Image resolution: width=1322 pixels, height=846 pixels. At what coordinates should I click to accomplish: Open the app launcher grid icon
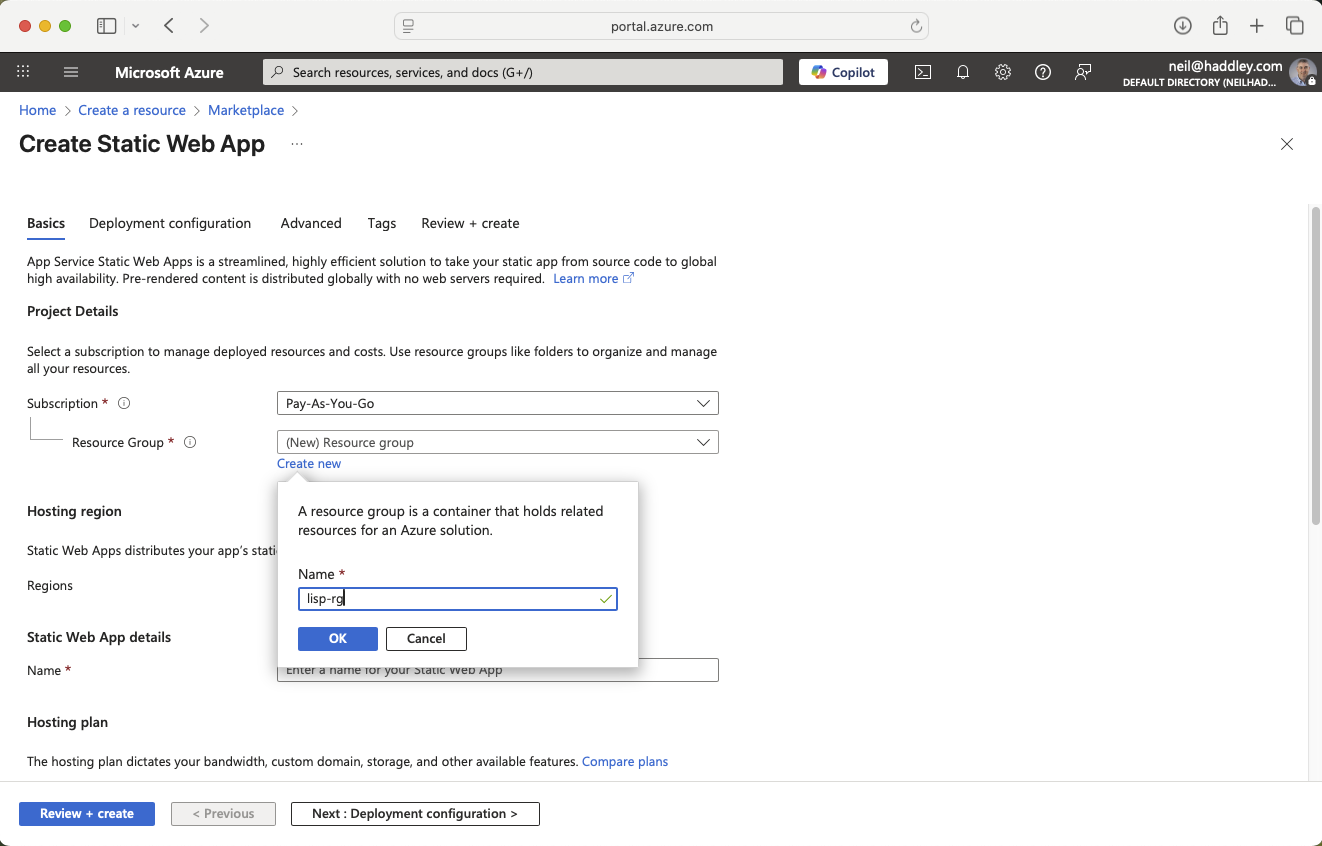point(22,72)
